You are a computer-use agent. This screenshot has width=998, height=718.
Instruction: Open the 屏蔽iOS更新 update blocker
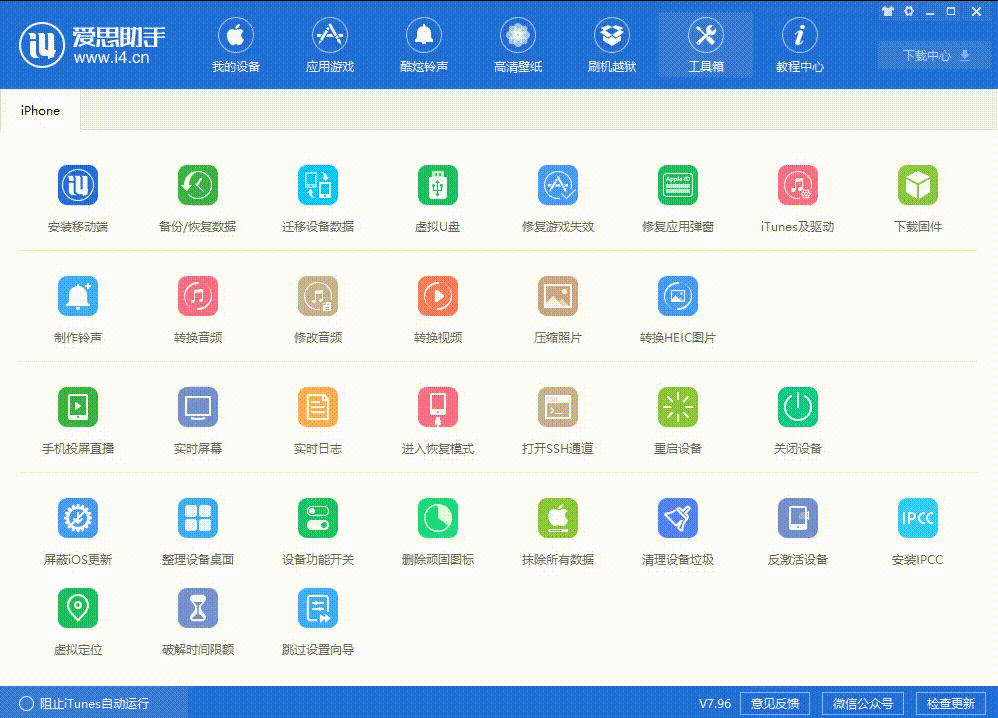pyautogui.click(x=77, y=528)
